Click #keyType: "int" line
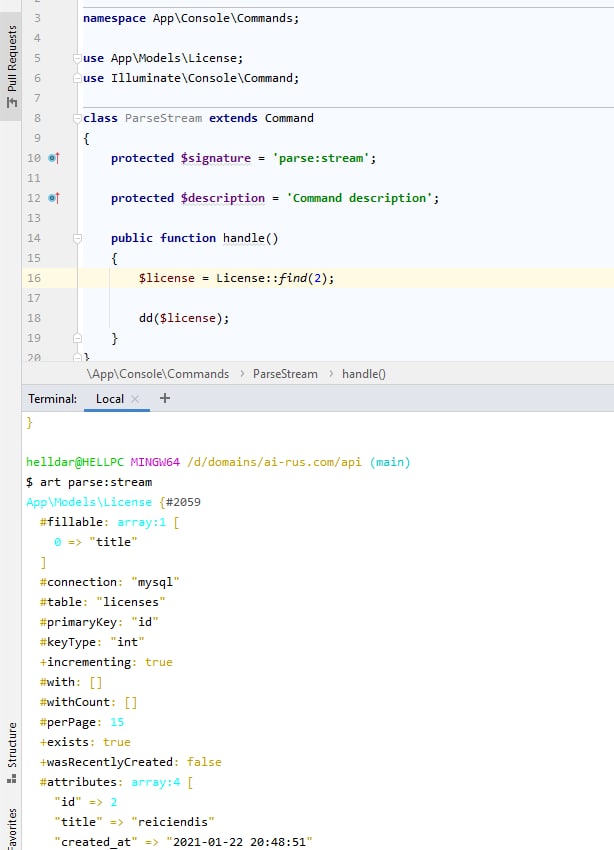614x850 pixels. pos(92,642)
